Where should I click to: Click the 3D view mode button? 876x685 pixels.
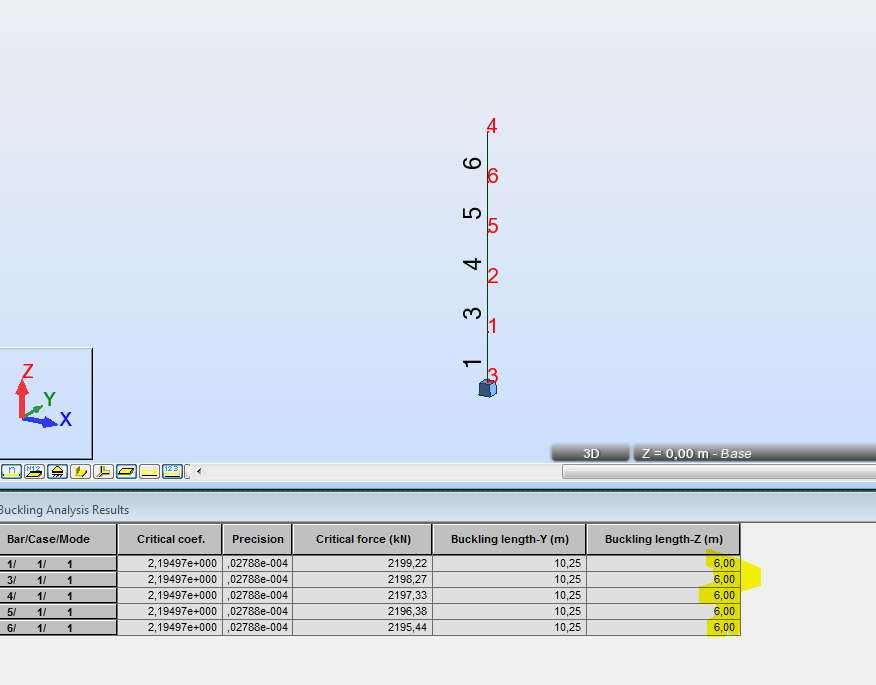pos(591,453)
